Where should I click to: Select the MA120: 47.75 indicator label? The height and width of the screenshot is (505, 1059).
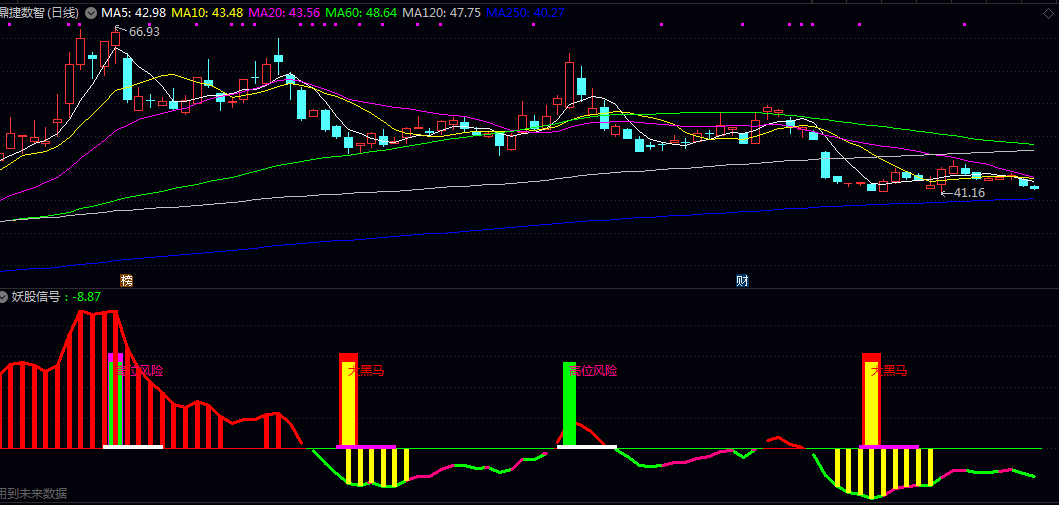(x=441, y=13)
